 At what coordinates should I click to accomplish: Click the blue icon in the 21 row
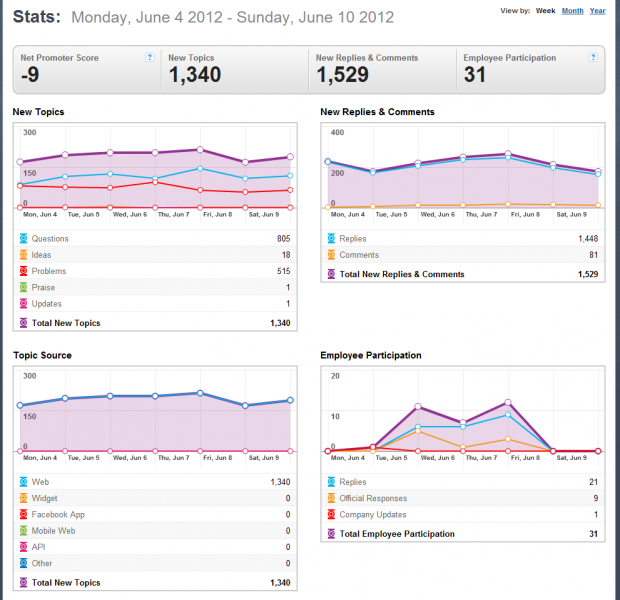[331, 482]
